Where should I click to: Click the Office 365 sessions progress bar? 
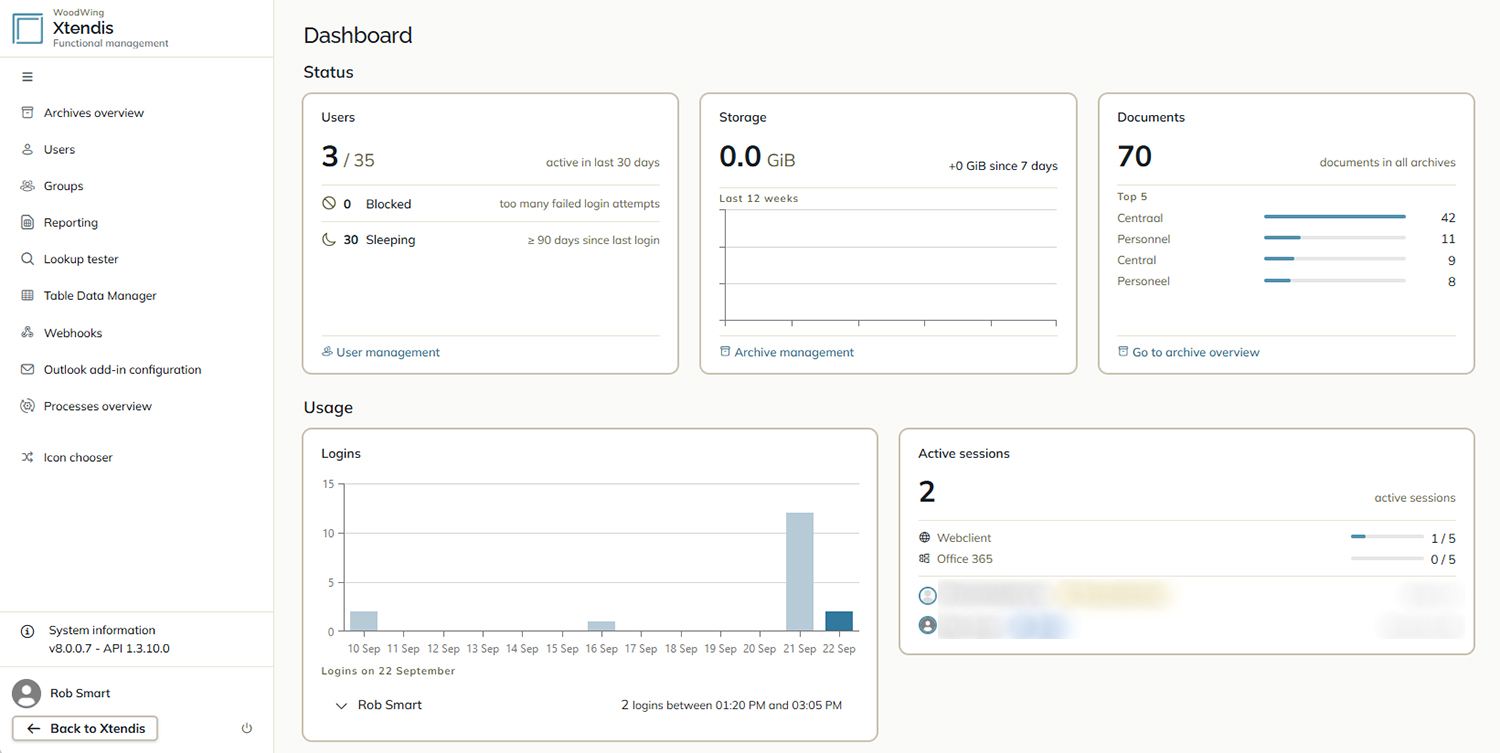click(x=1387, y=558)
